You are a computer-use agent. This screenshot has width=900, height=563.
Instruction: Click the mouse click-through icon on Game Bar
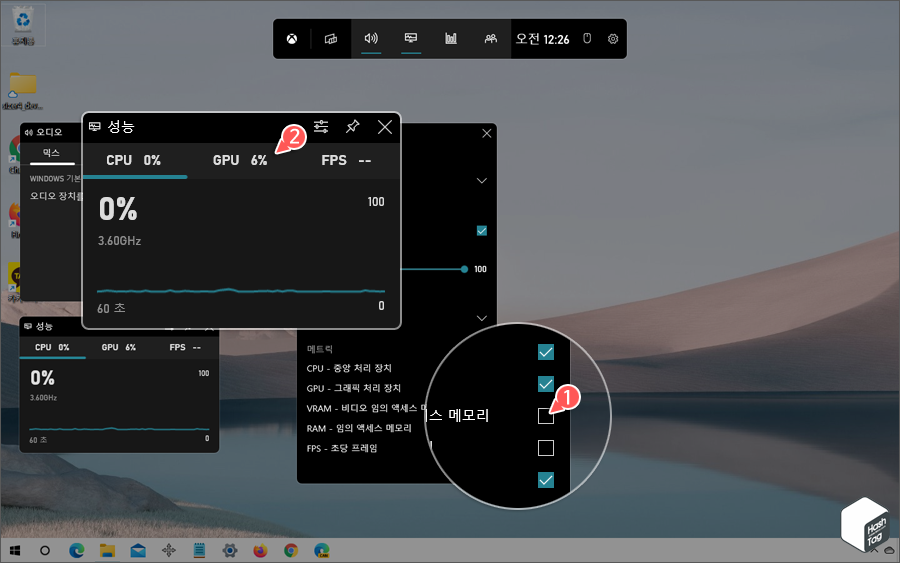(x=587, y=38)
